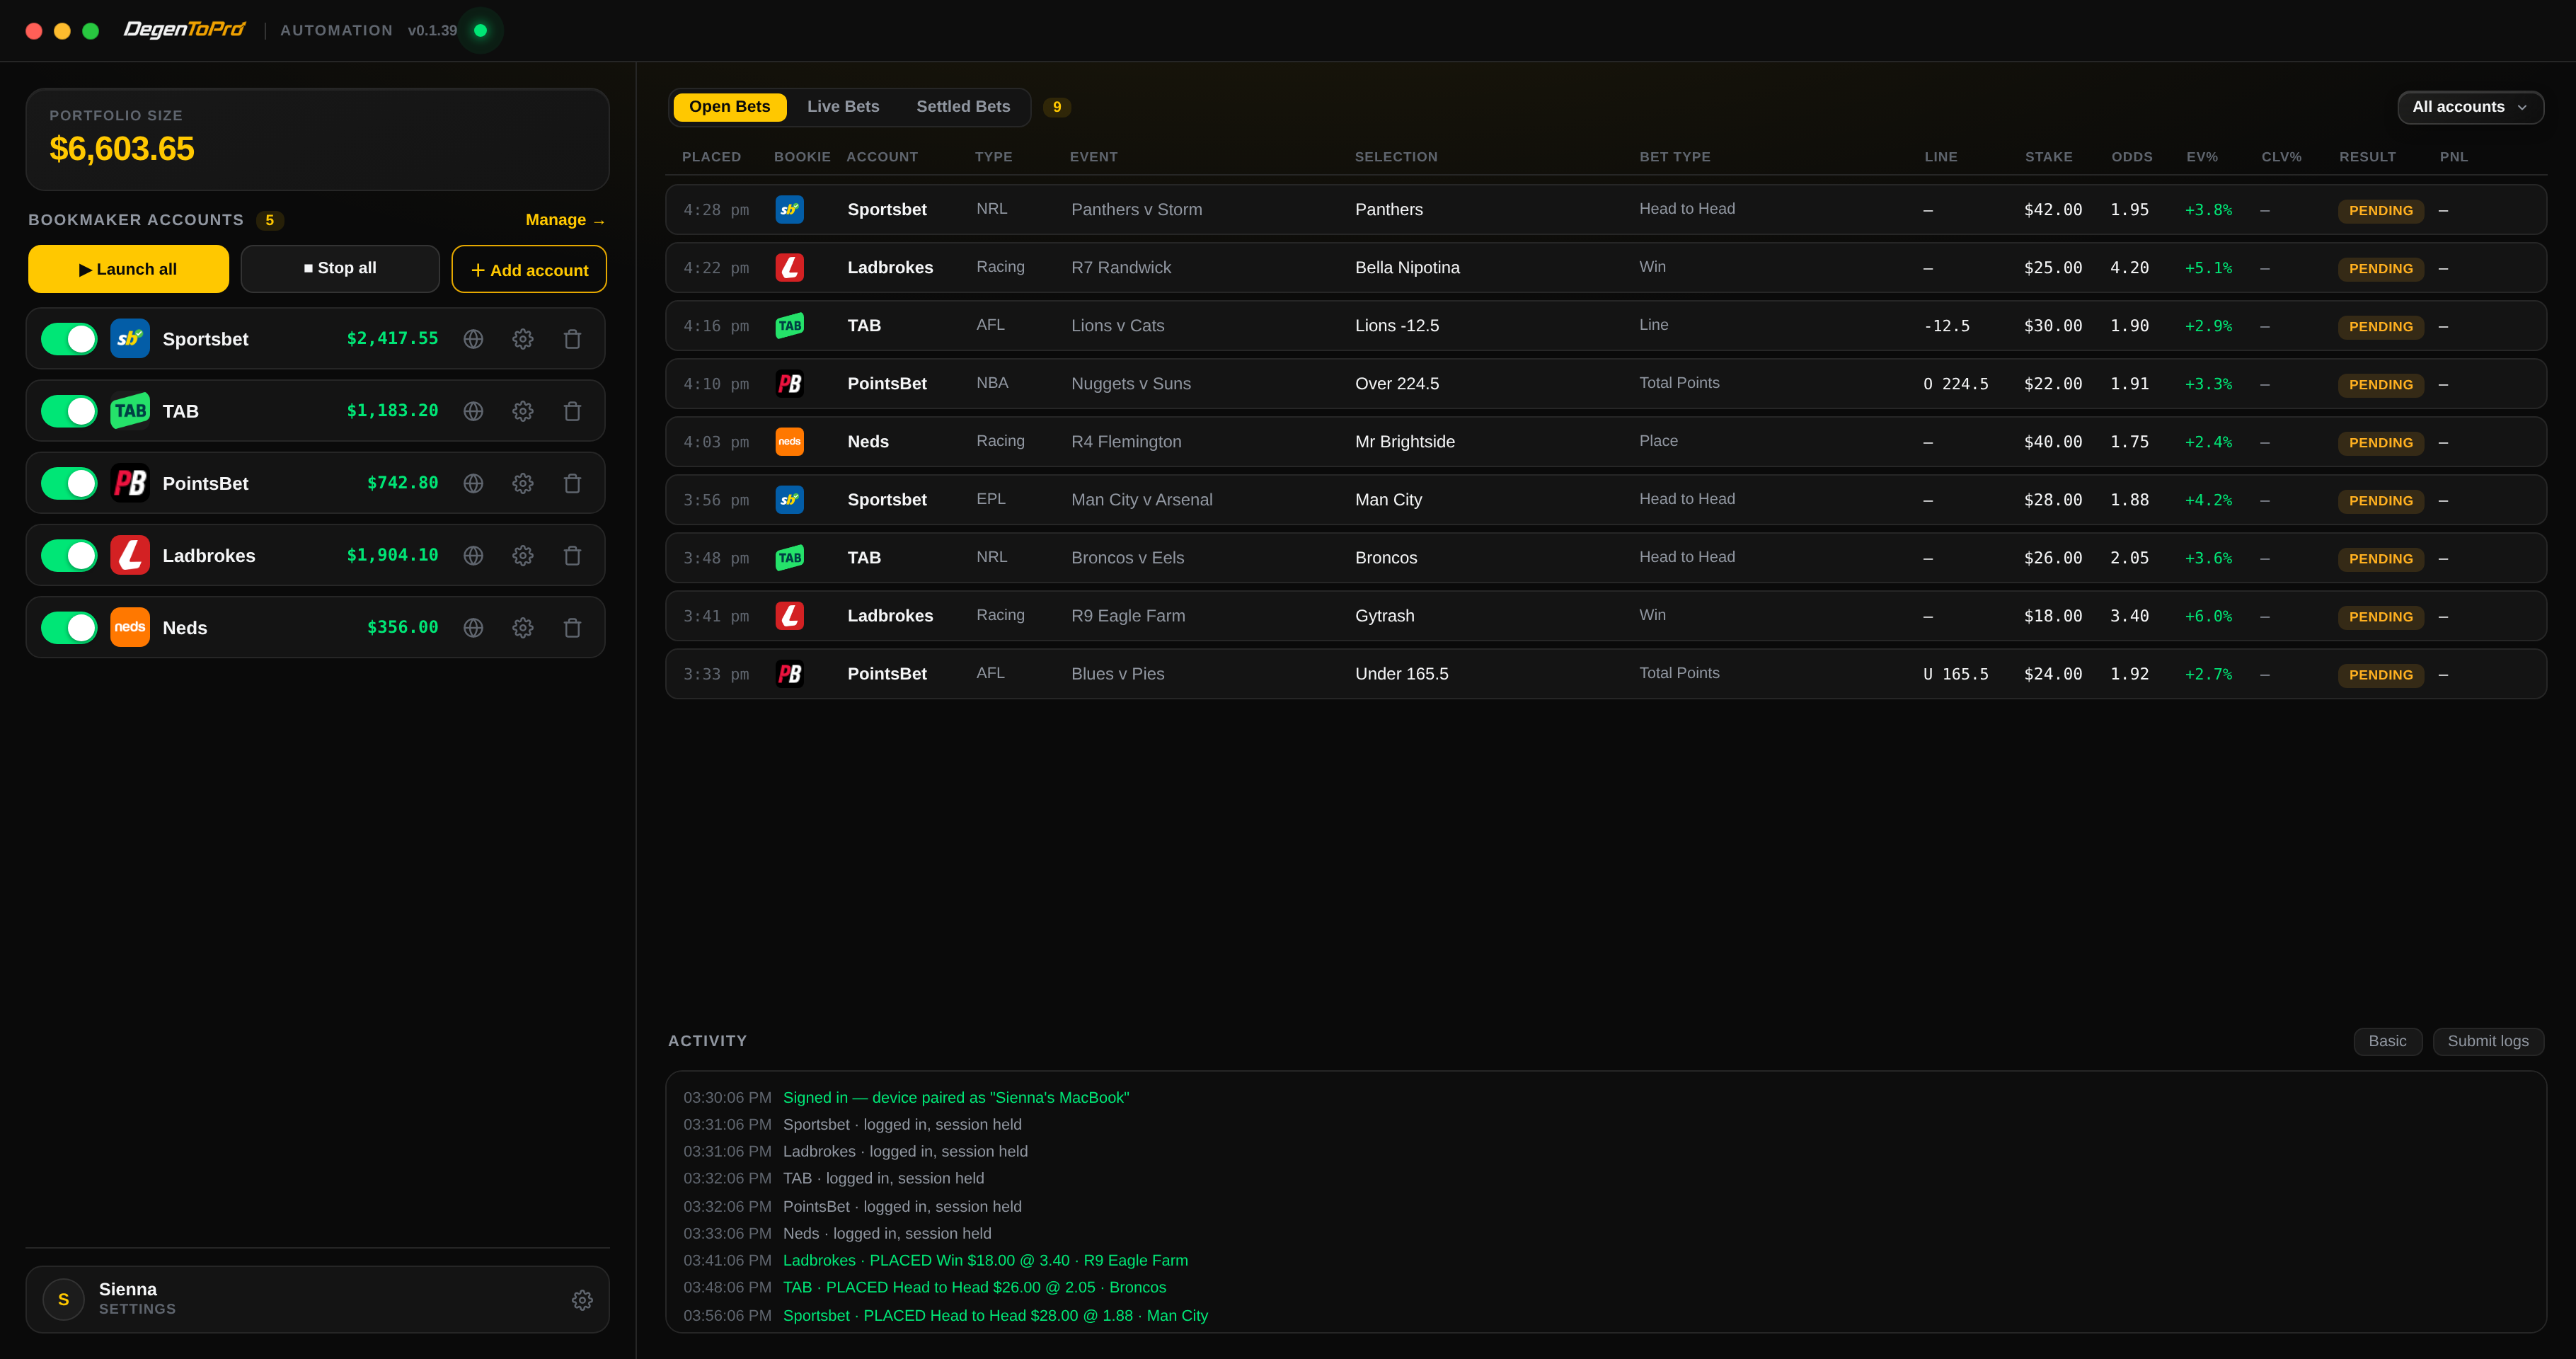Image resolution: width=2576 pixels, height=1359 pixels.
Task: Click the Ladbrokes balance $1,904.10
Action: 392,554
